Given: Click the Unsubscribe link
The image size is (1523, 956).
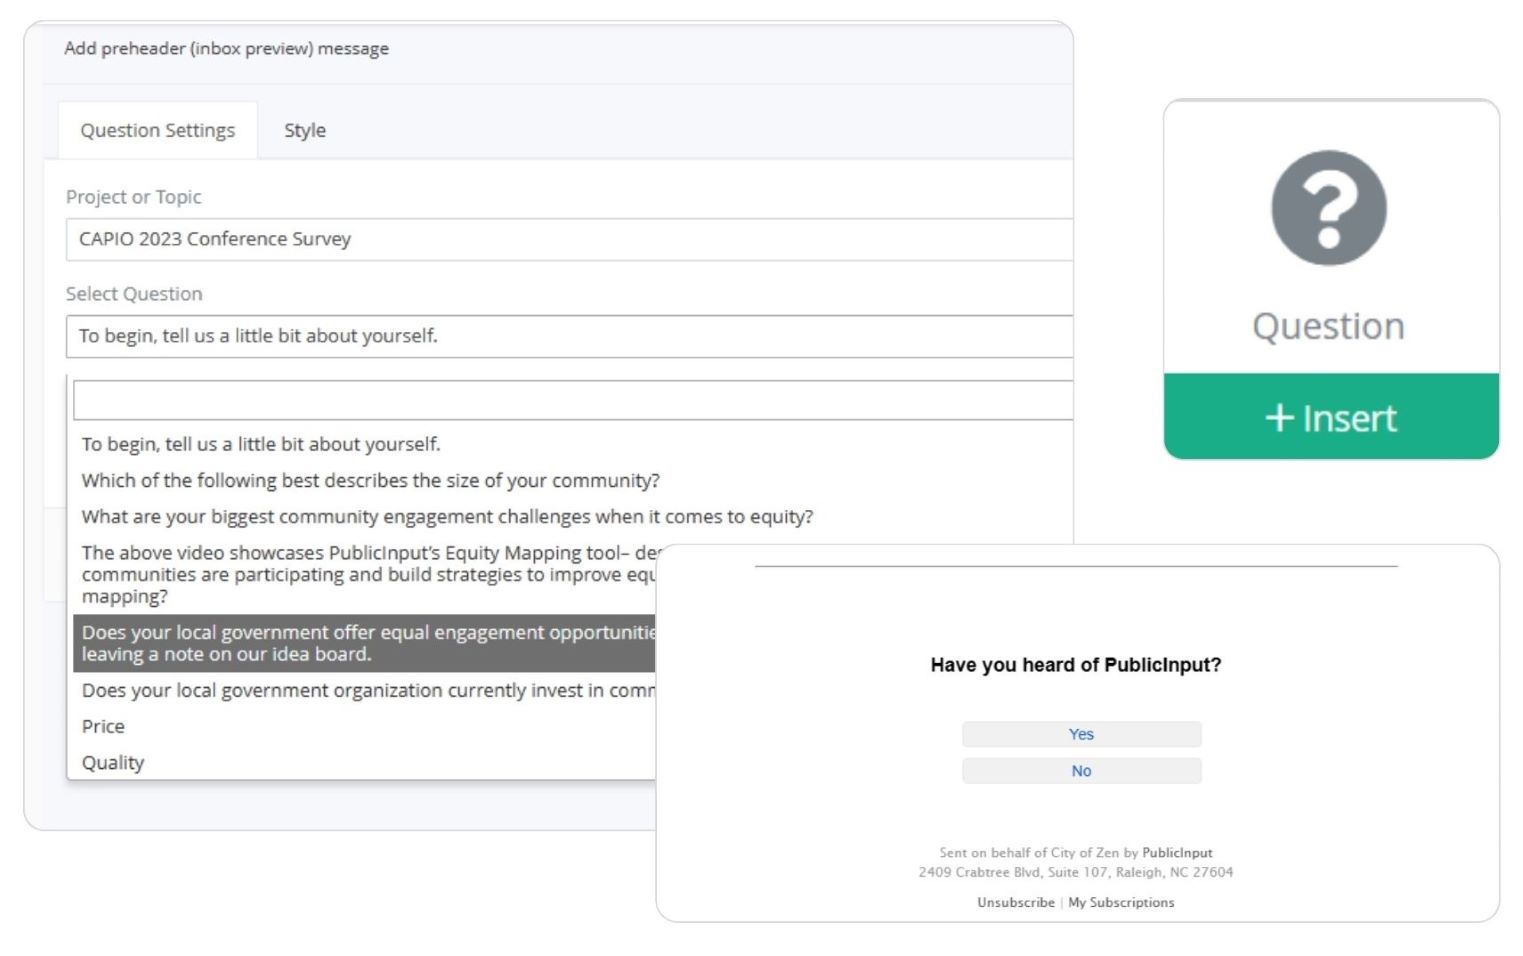Looking at the screenshot, I should point(1015,902).
